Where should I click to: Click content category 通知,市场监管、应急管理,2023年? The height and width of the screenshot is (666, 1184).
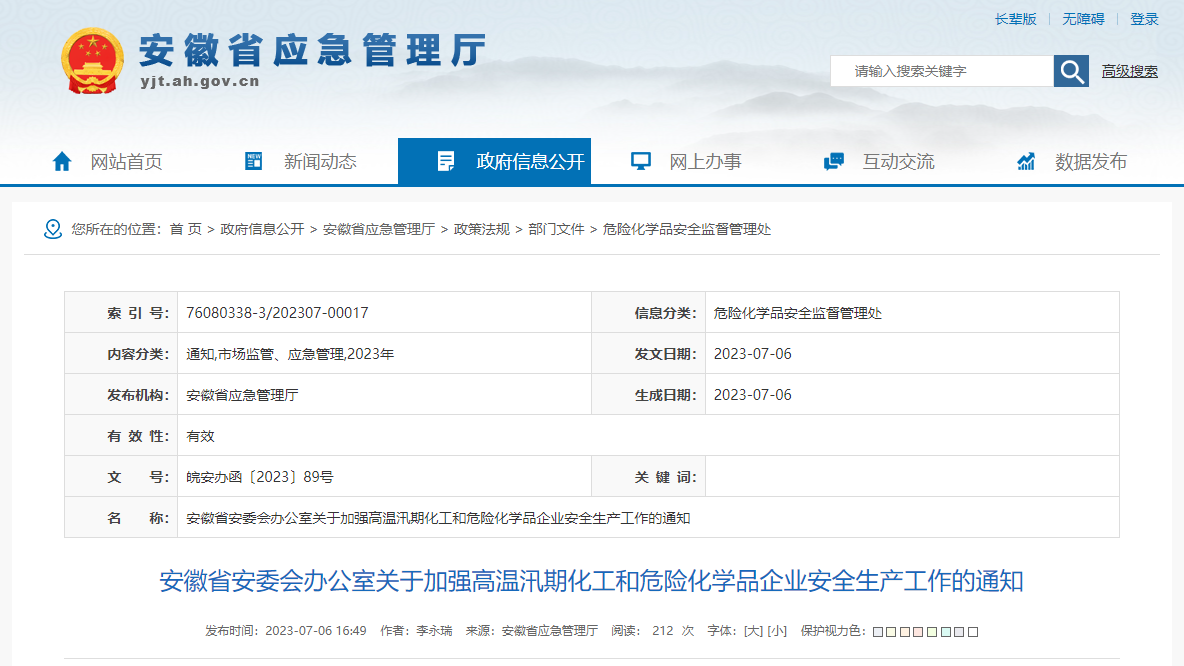[x=290, y=353]
